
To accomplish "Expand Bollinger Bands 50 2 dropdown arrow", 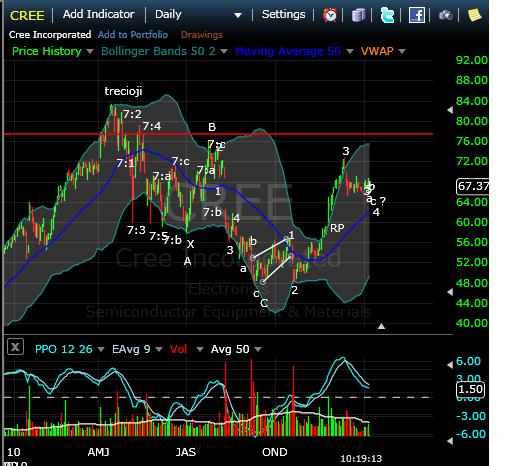I will pyautogui.click(x=224, y=51).
